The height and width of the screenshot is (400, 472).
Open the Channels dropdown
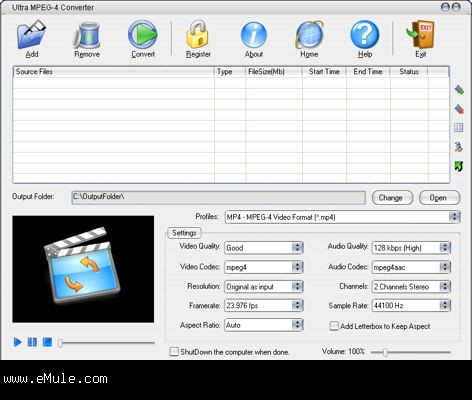pos(411,286)
